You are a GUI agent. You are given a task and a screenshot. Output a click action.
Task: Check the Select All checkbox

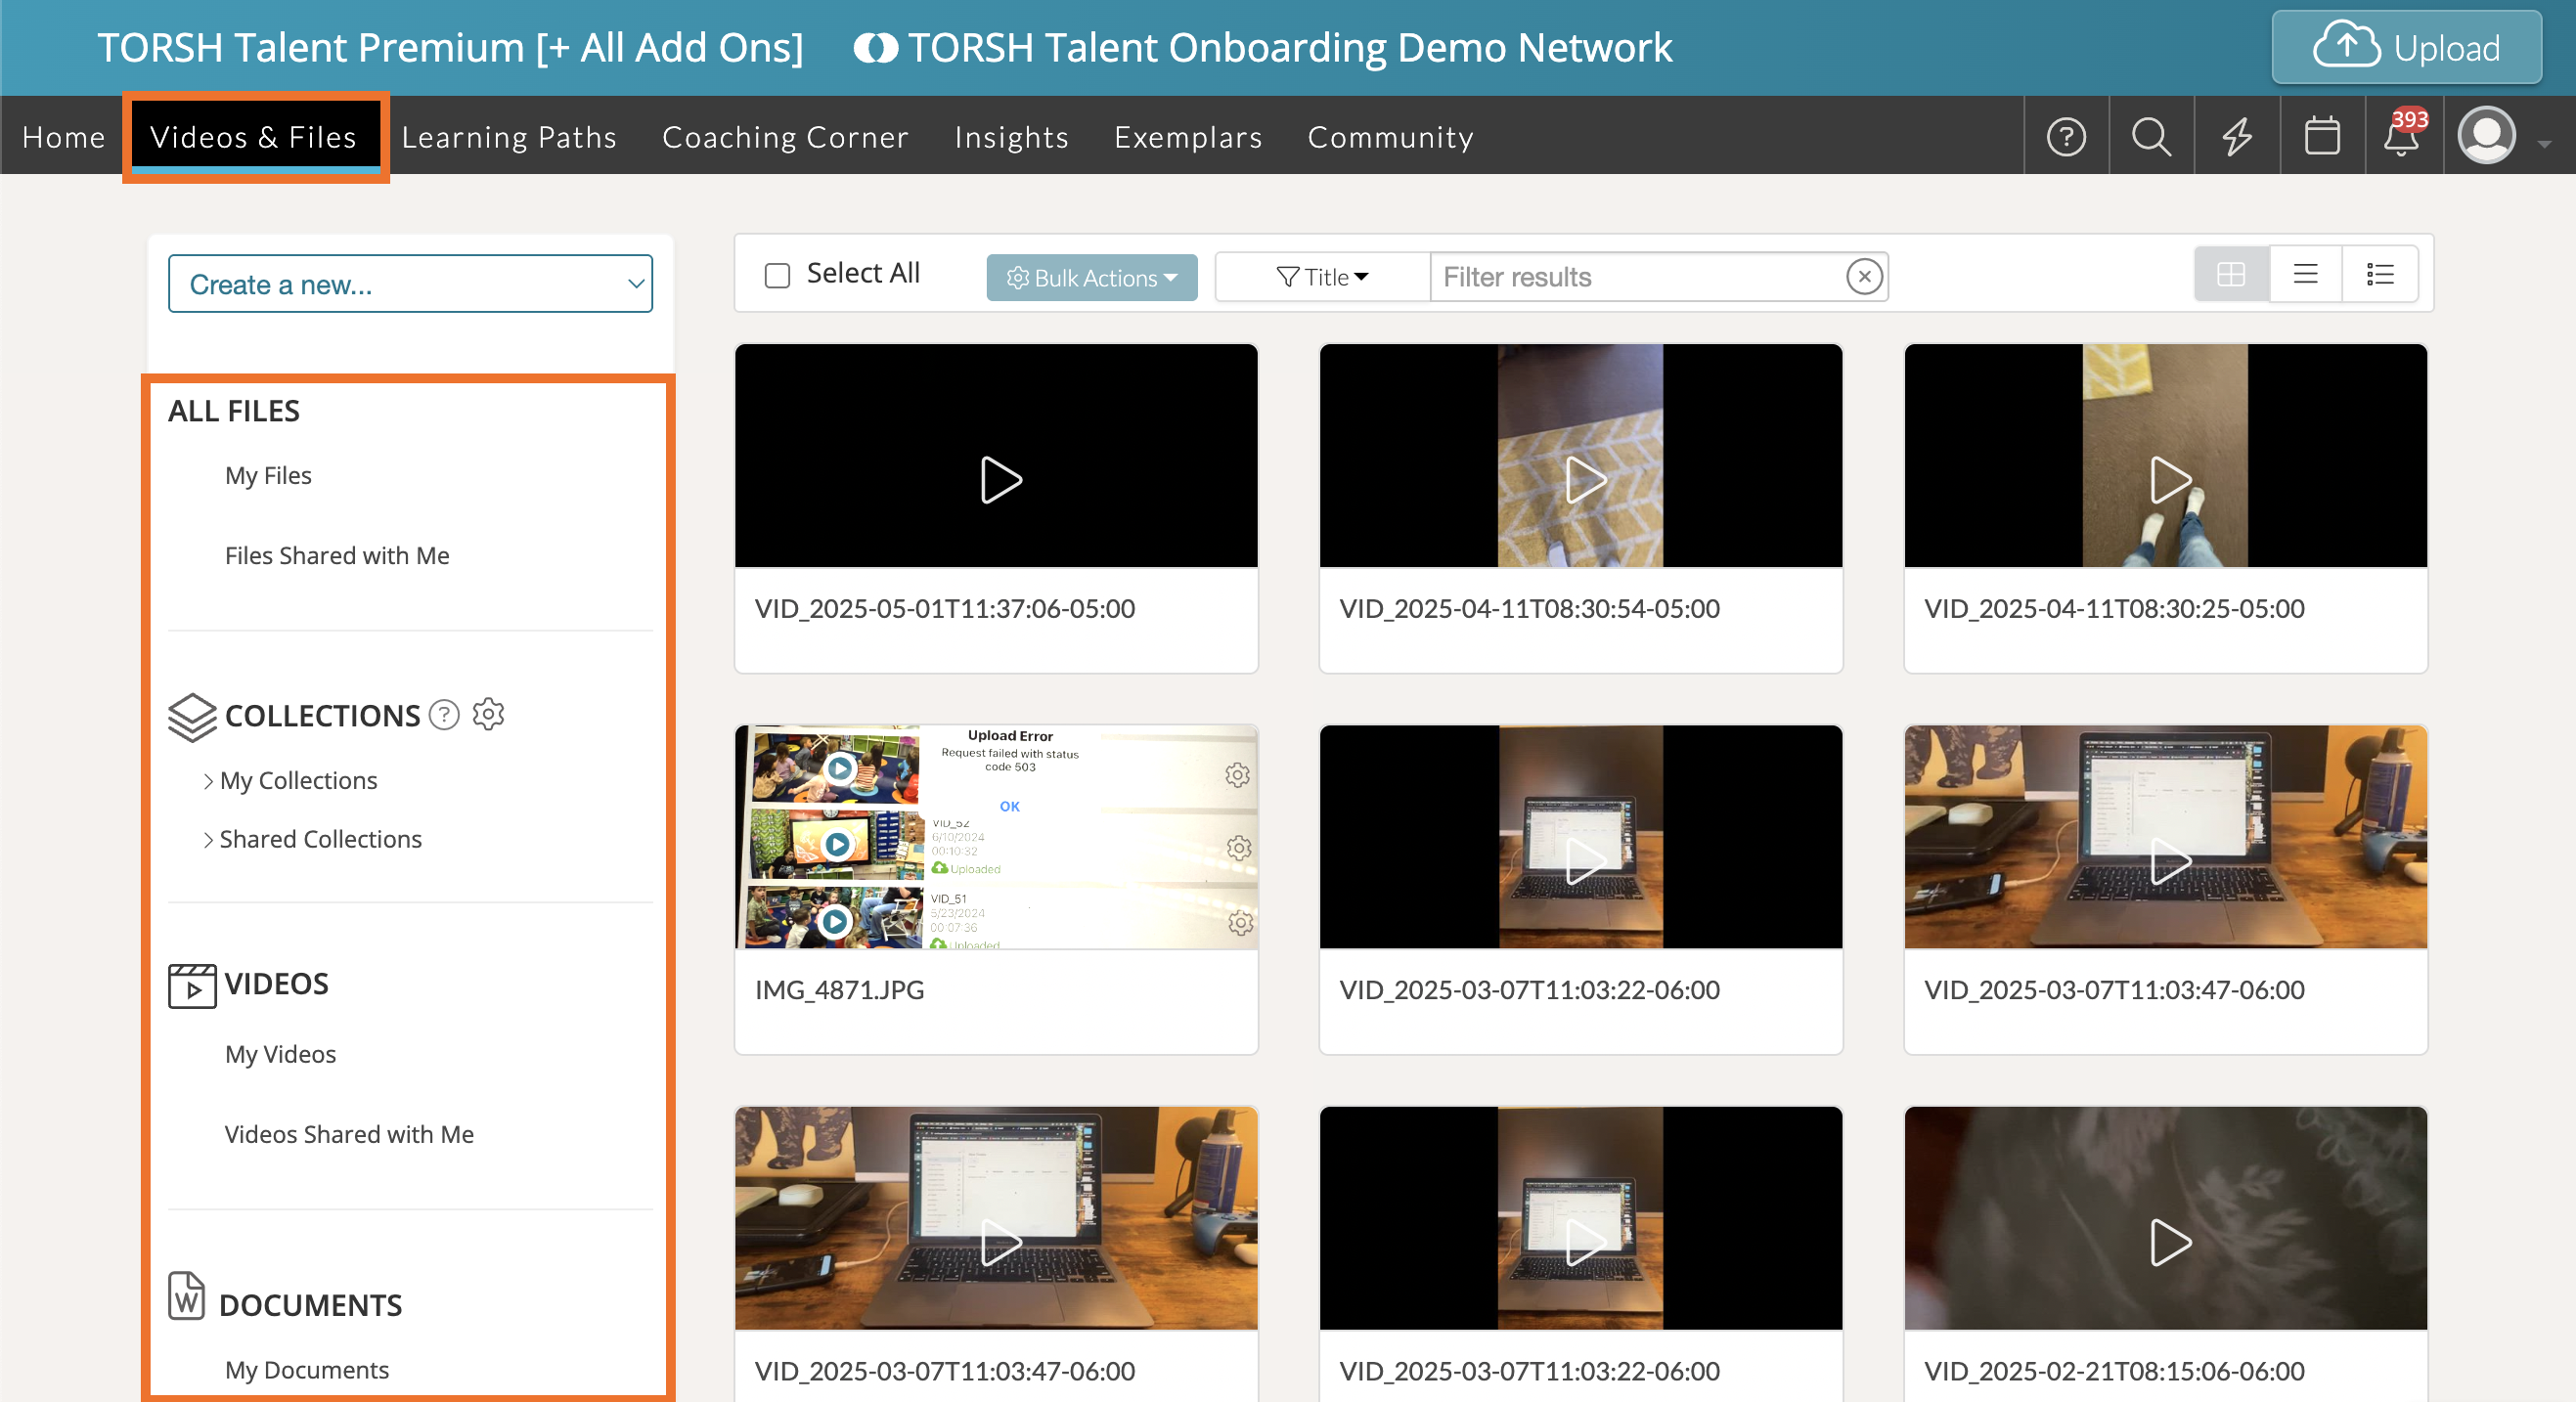[x=777, y=275]
